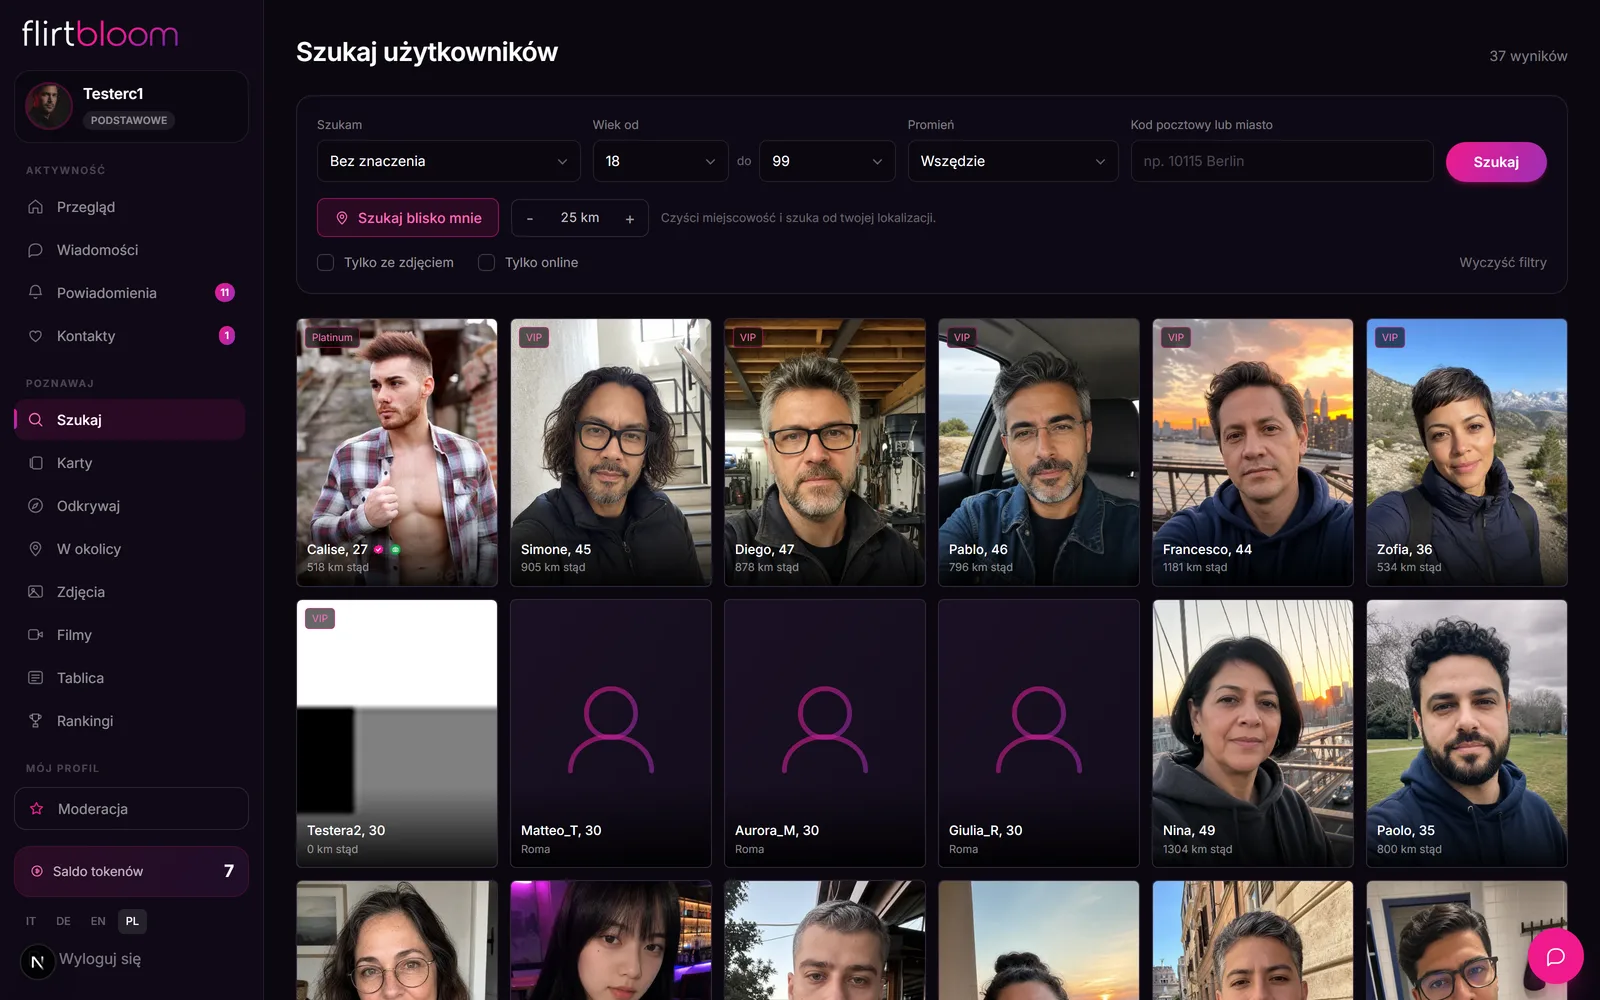
Task: Open Karty section
Action: (130, 463)
